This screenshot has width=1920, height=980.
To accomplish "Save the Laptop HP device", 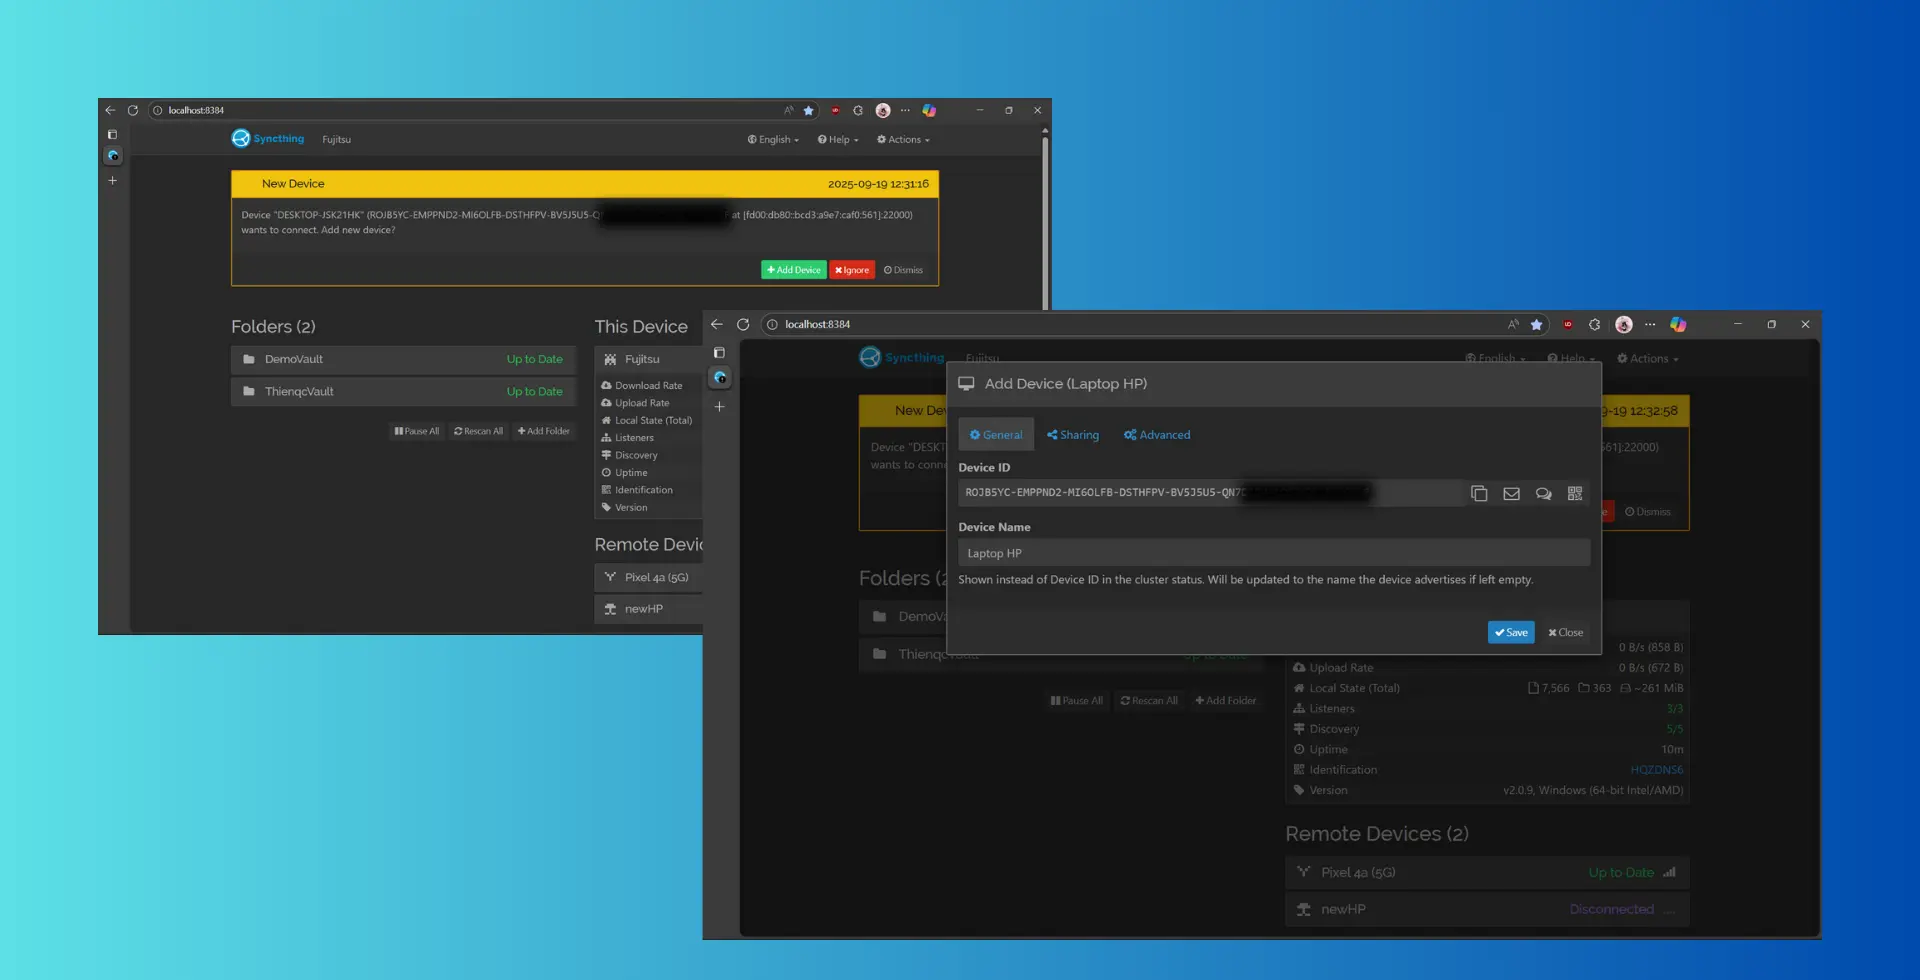I will pyautogui.click(x=1510, y=633).
